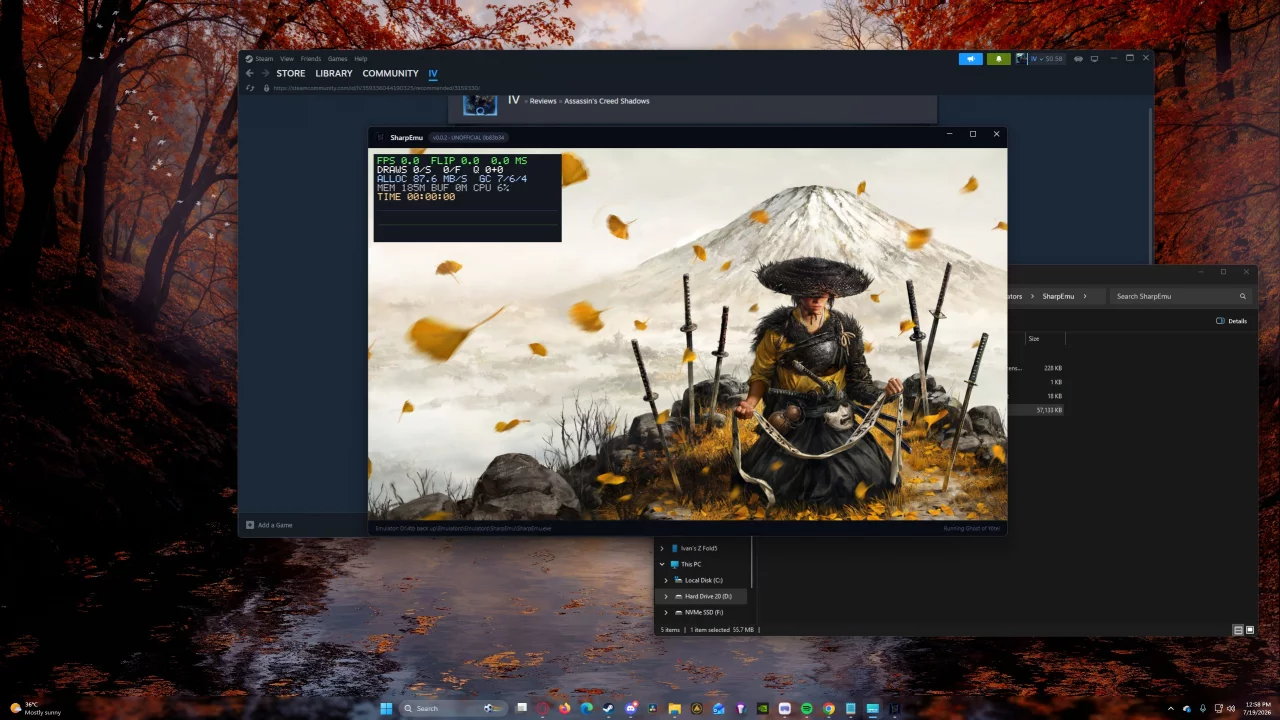Launch Opera GX from the taskbar
1280x720 pixels.
point(543,709)
